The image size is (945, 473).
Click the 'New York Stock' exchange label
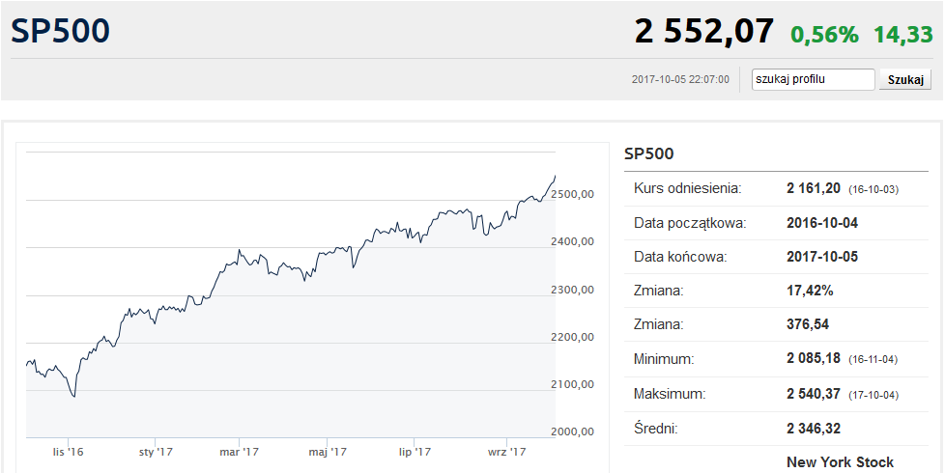pyautogui.click(x=840, y=462)
